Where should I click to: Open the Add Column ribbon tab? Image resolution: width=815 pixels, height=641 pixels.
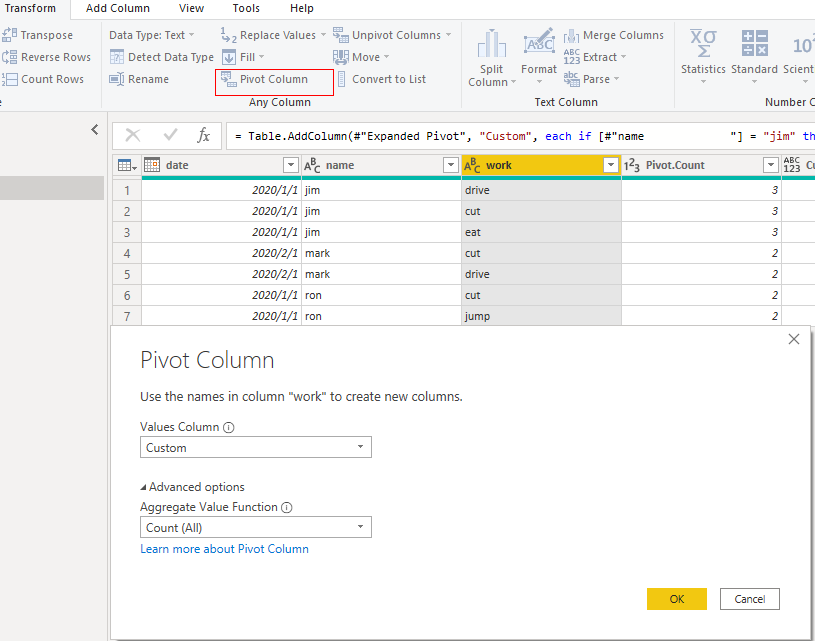tap(118, 8)
